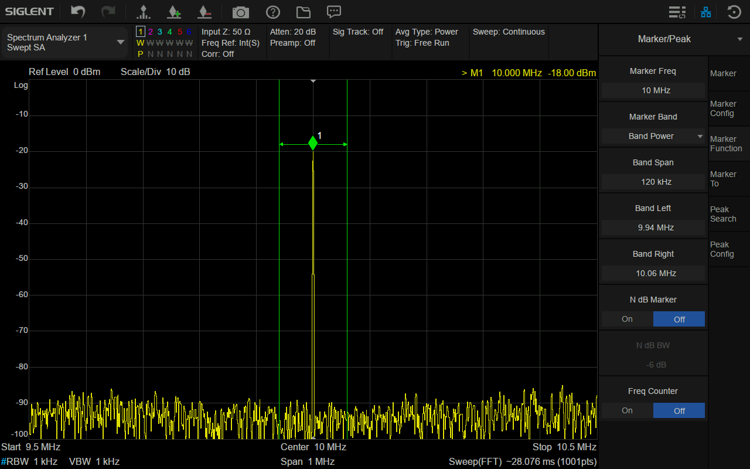The image size is (750, 469).
Task: Edit the Band Span 120 kHz field
Action: pyautogui.click(x=653, y=182)
